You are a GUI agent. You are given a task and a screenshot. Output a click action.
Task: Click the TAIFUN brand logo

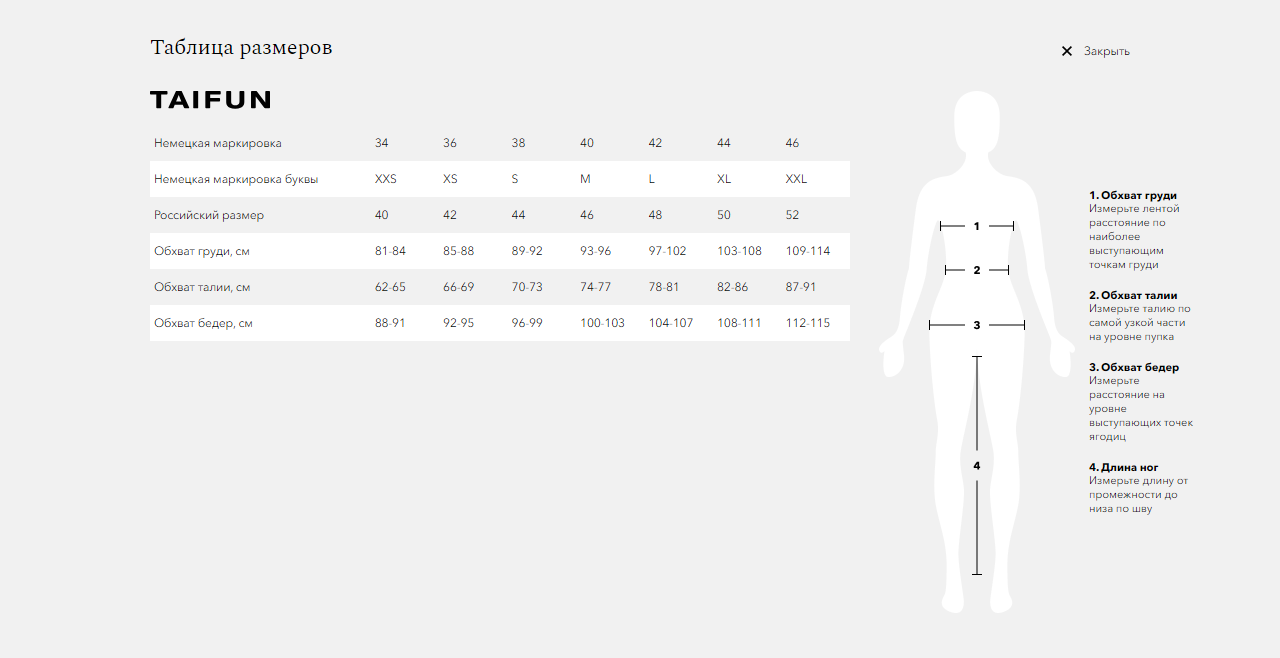[210, 99]
